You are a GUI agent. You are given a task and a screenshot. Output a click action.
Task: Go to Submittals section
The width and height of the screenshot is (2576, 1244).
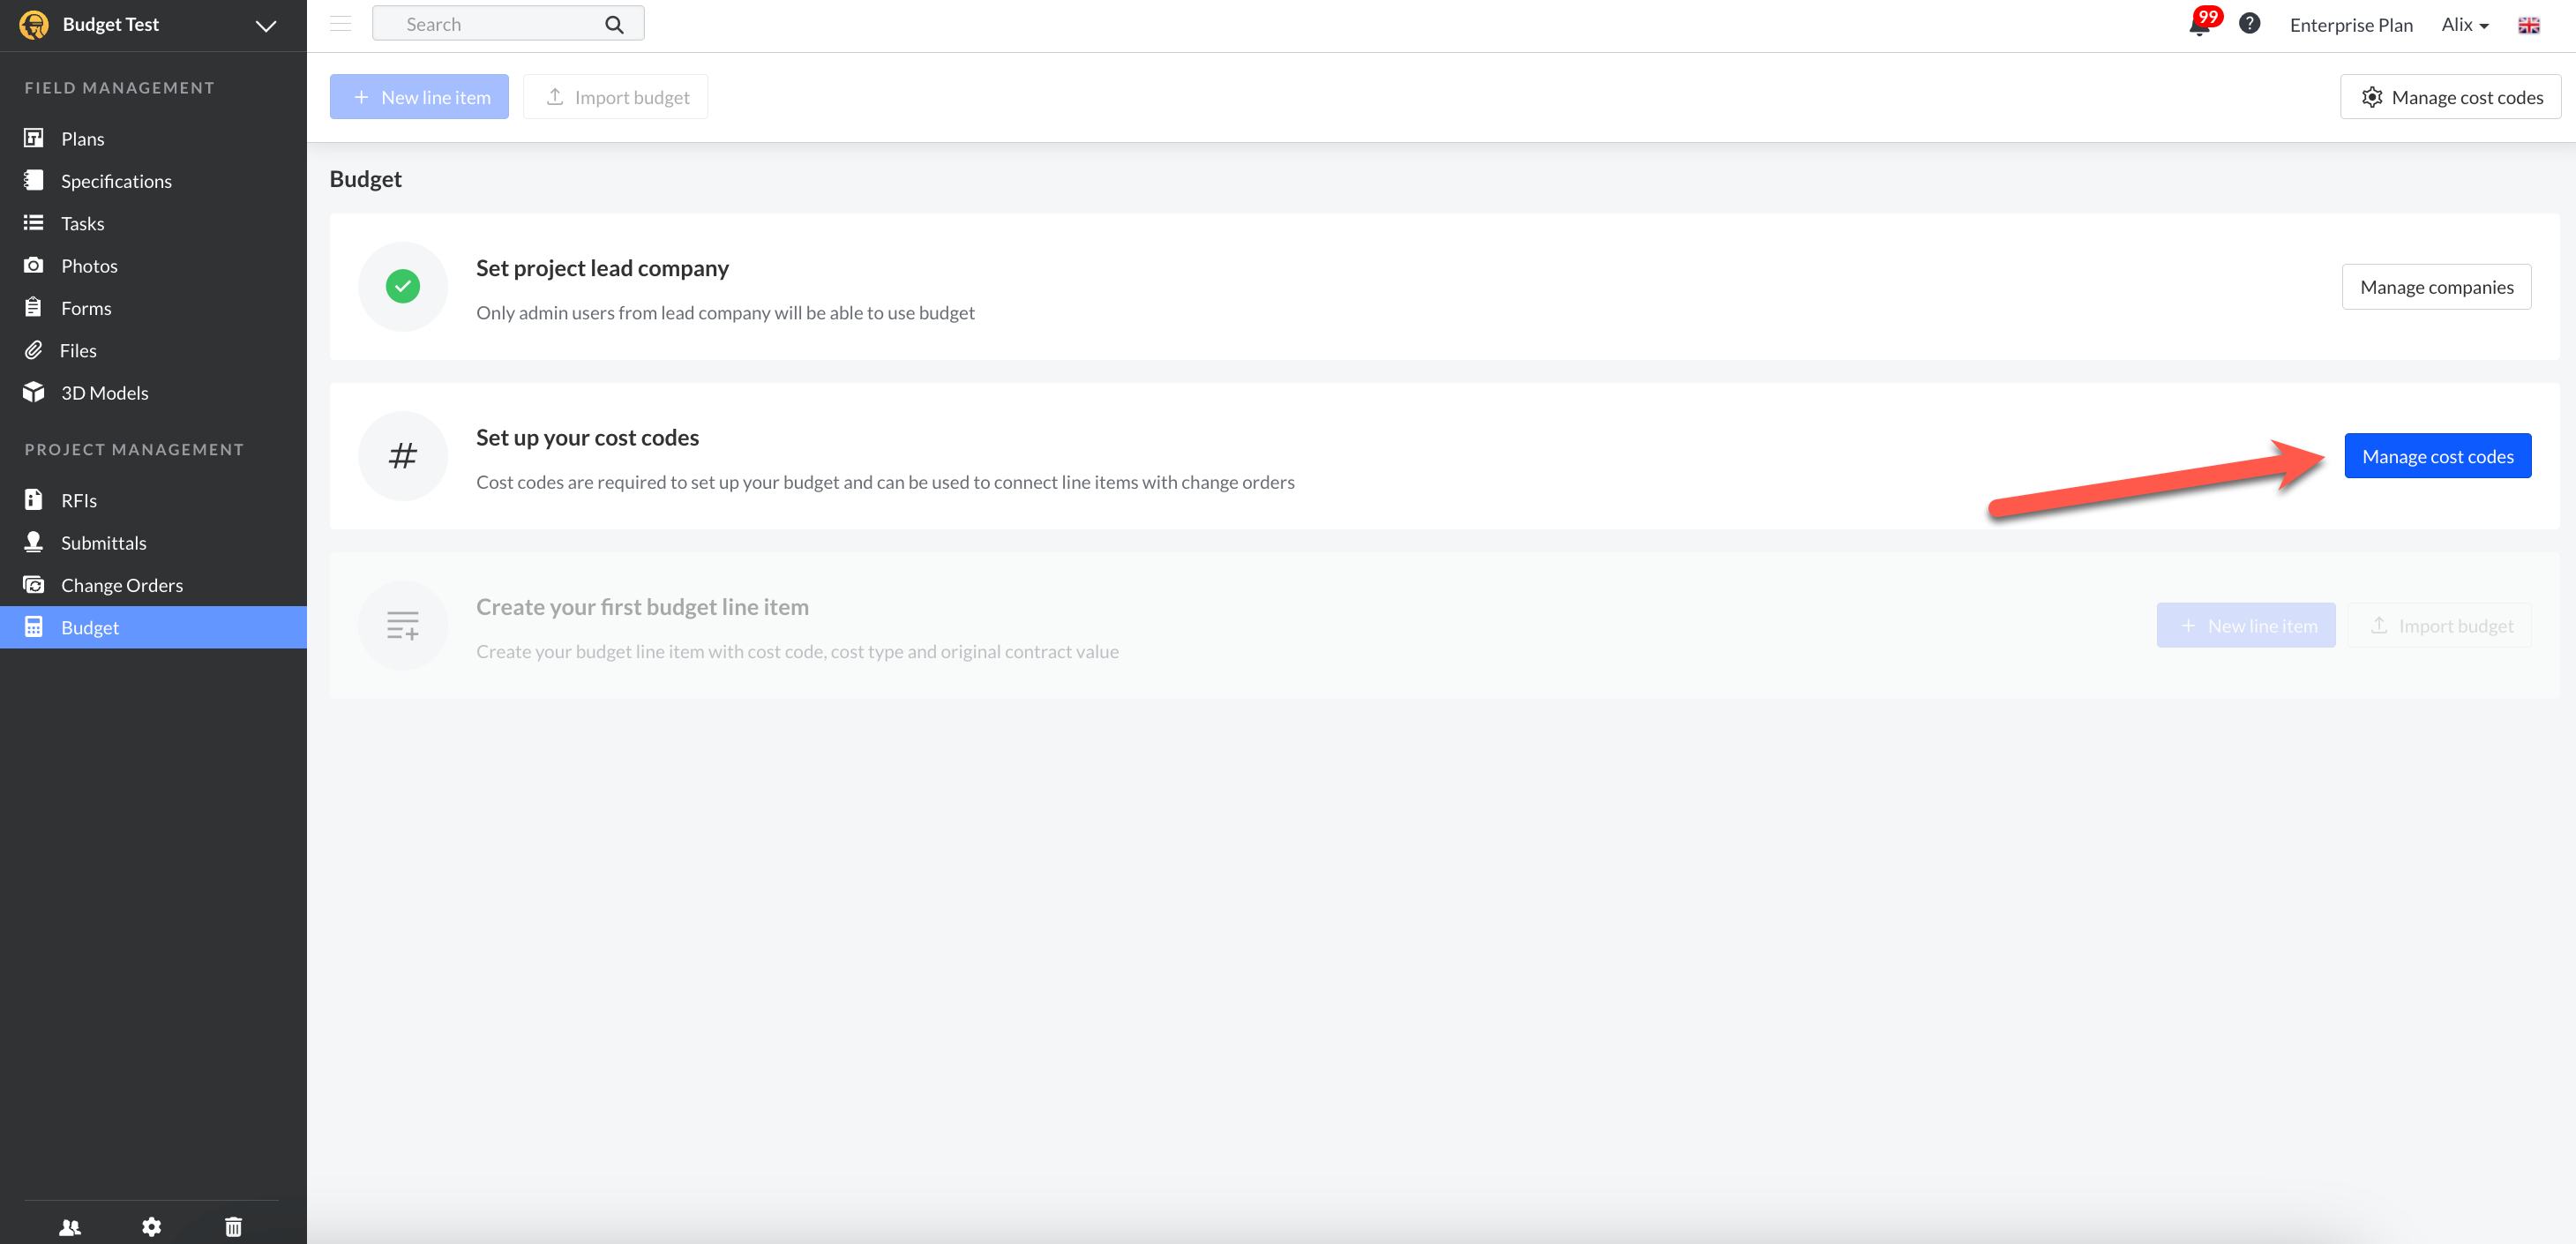[103, 543]
